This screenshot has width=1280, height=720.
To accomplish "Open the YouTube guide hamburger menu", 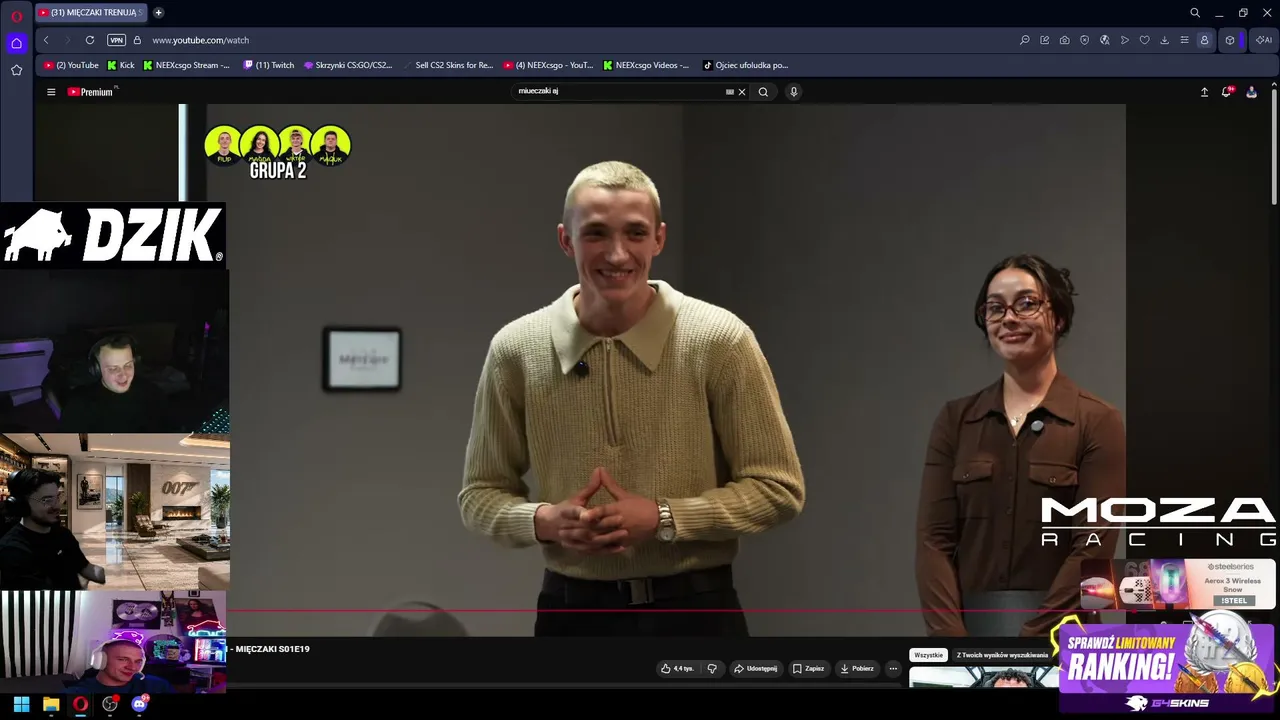I will (x=51, y=92).
